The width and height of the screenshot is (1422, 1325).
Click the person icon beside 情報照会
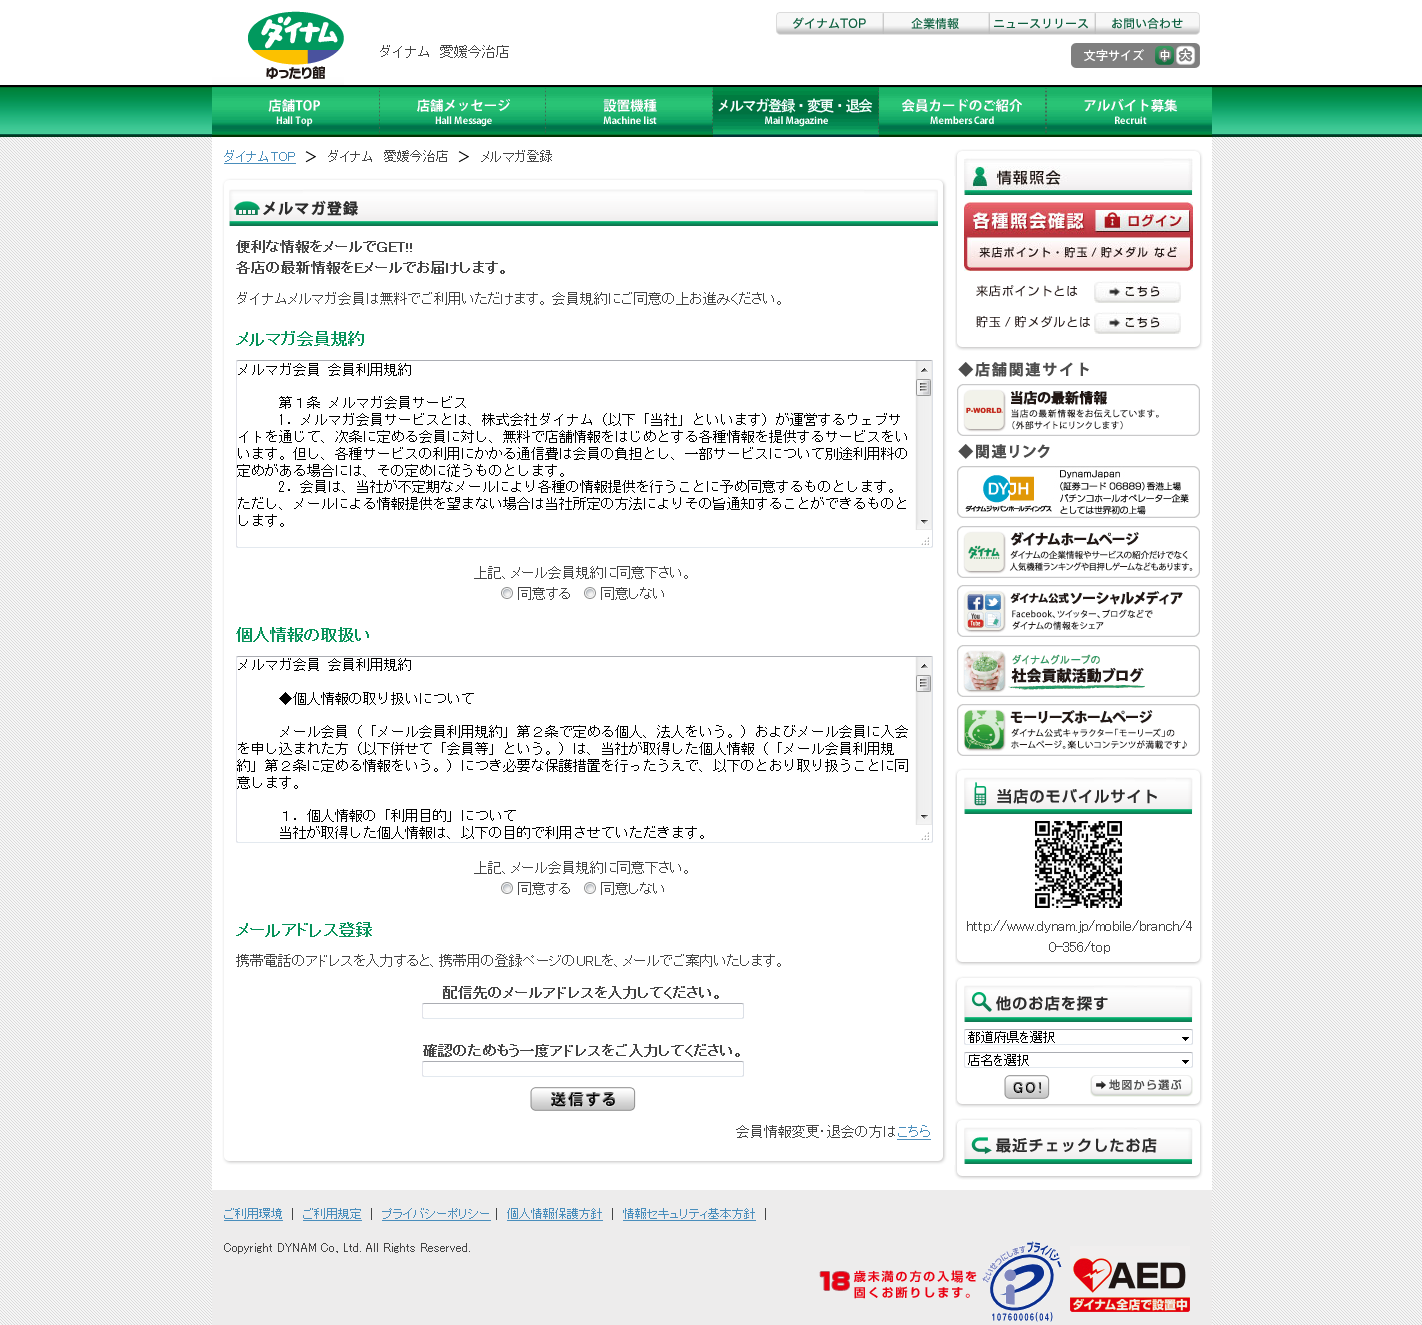tap(980, 177)
